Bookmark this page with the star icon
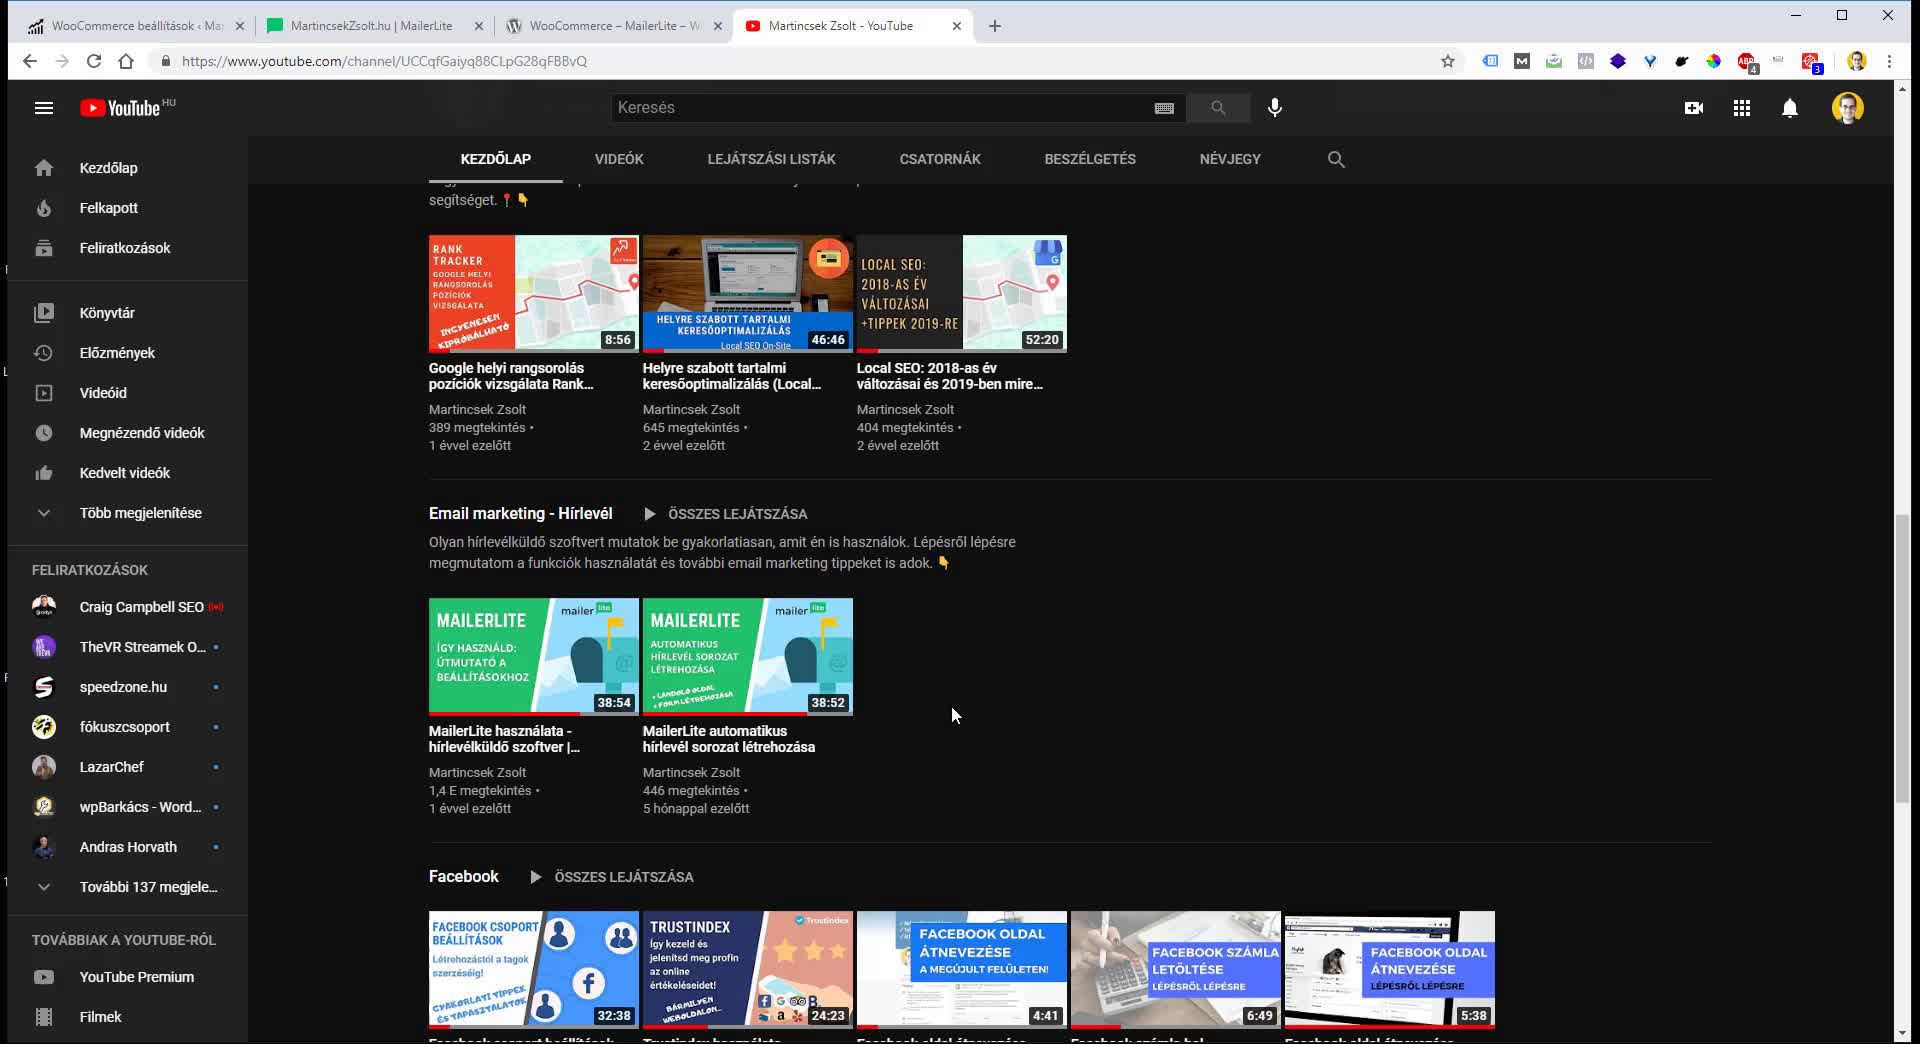The image size is (1920, 1044). point(1447,61)
